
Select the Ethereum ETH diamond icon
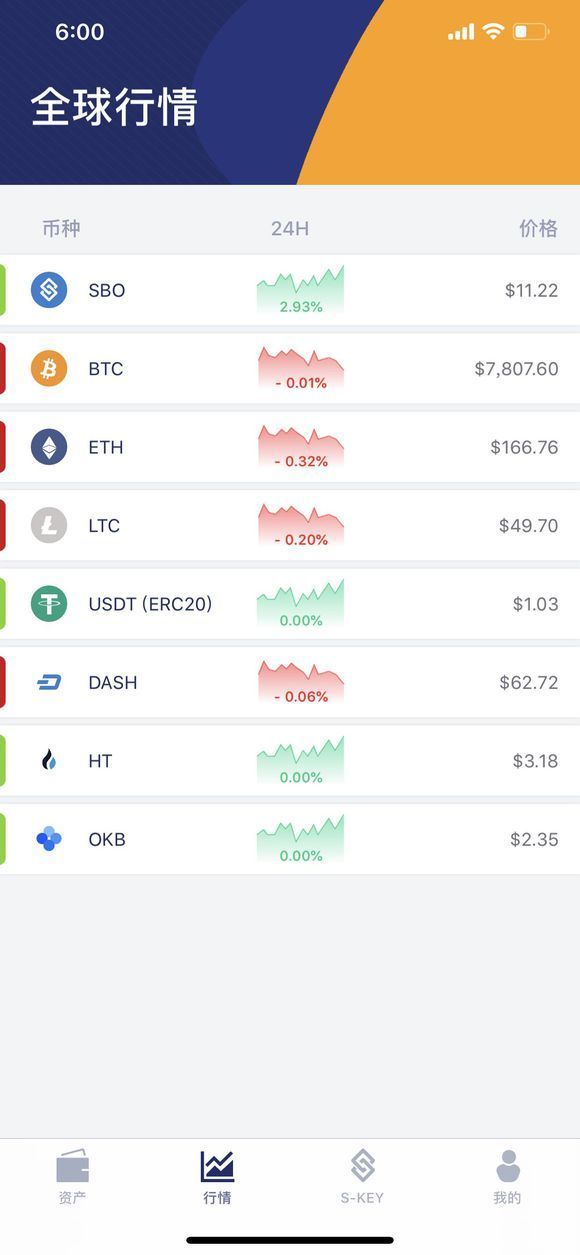click(x=49, y=447)
